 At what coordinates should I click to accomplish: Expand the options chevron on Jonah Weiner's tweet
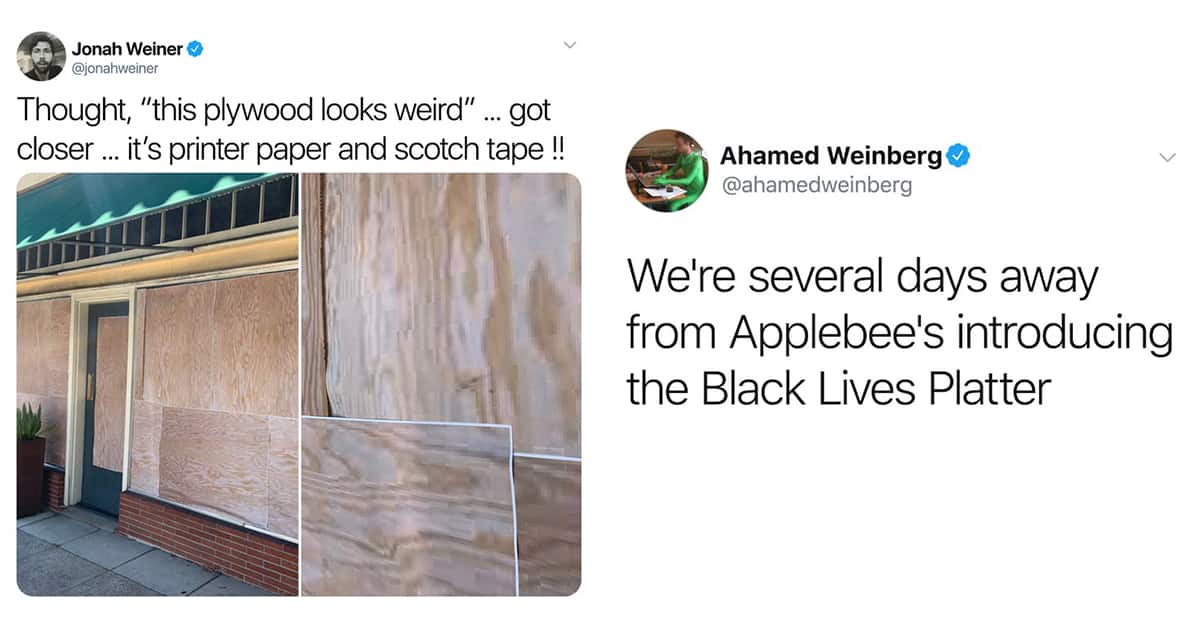(x=570, y=45)
